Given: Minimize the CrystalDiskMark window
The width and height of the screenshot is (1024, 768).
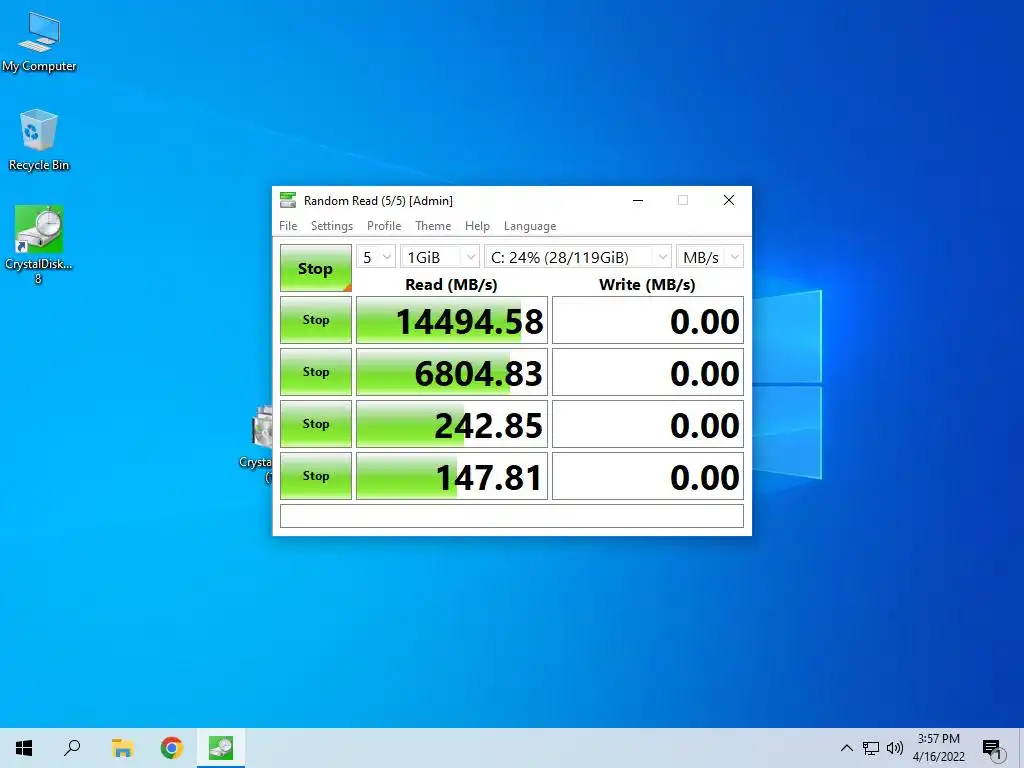Looking at the screenshot, I should [x=638, y=200].
